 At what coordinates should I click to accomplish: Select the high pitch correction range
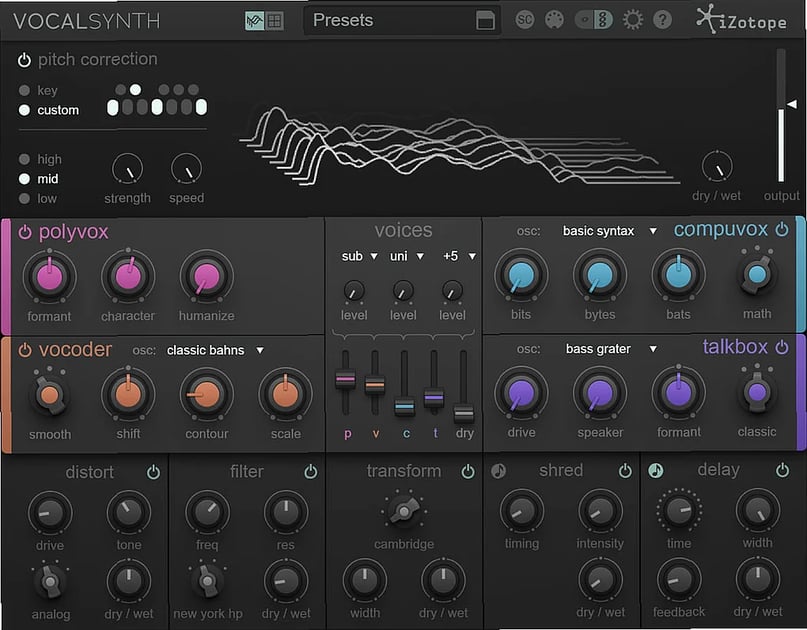click(x=22, y=158)
